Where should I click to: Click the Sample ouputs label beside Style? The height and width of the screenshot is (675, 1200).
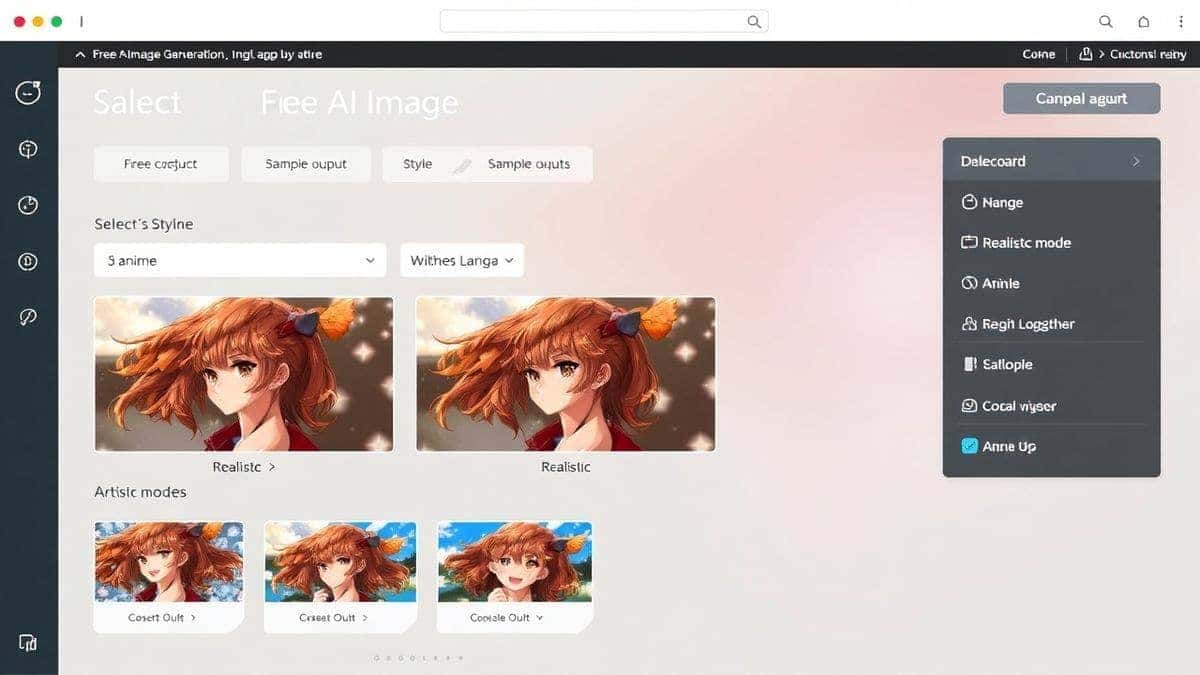pyautogui.click(x=529, y=164)
